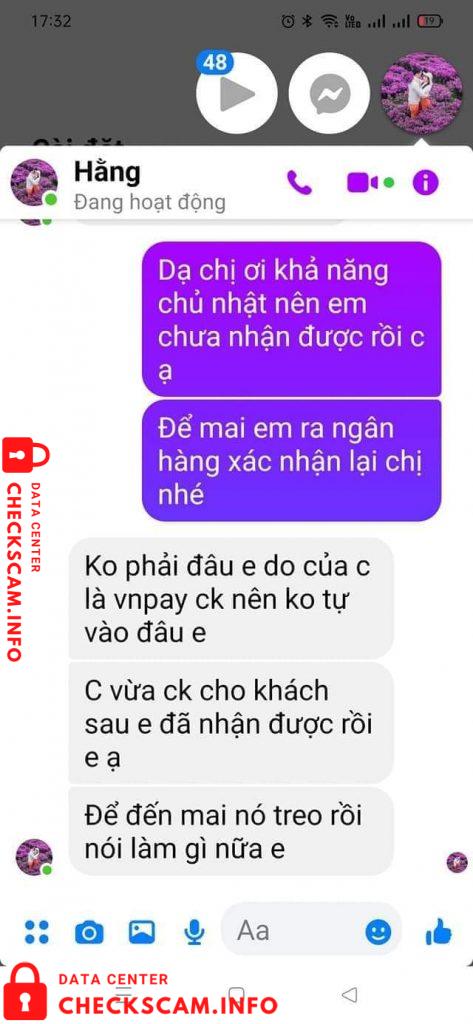The height and width of the screenshot is (1024, 473).
Task: Open the photo gallery picker
Action: [x=142, y=931]
